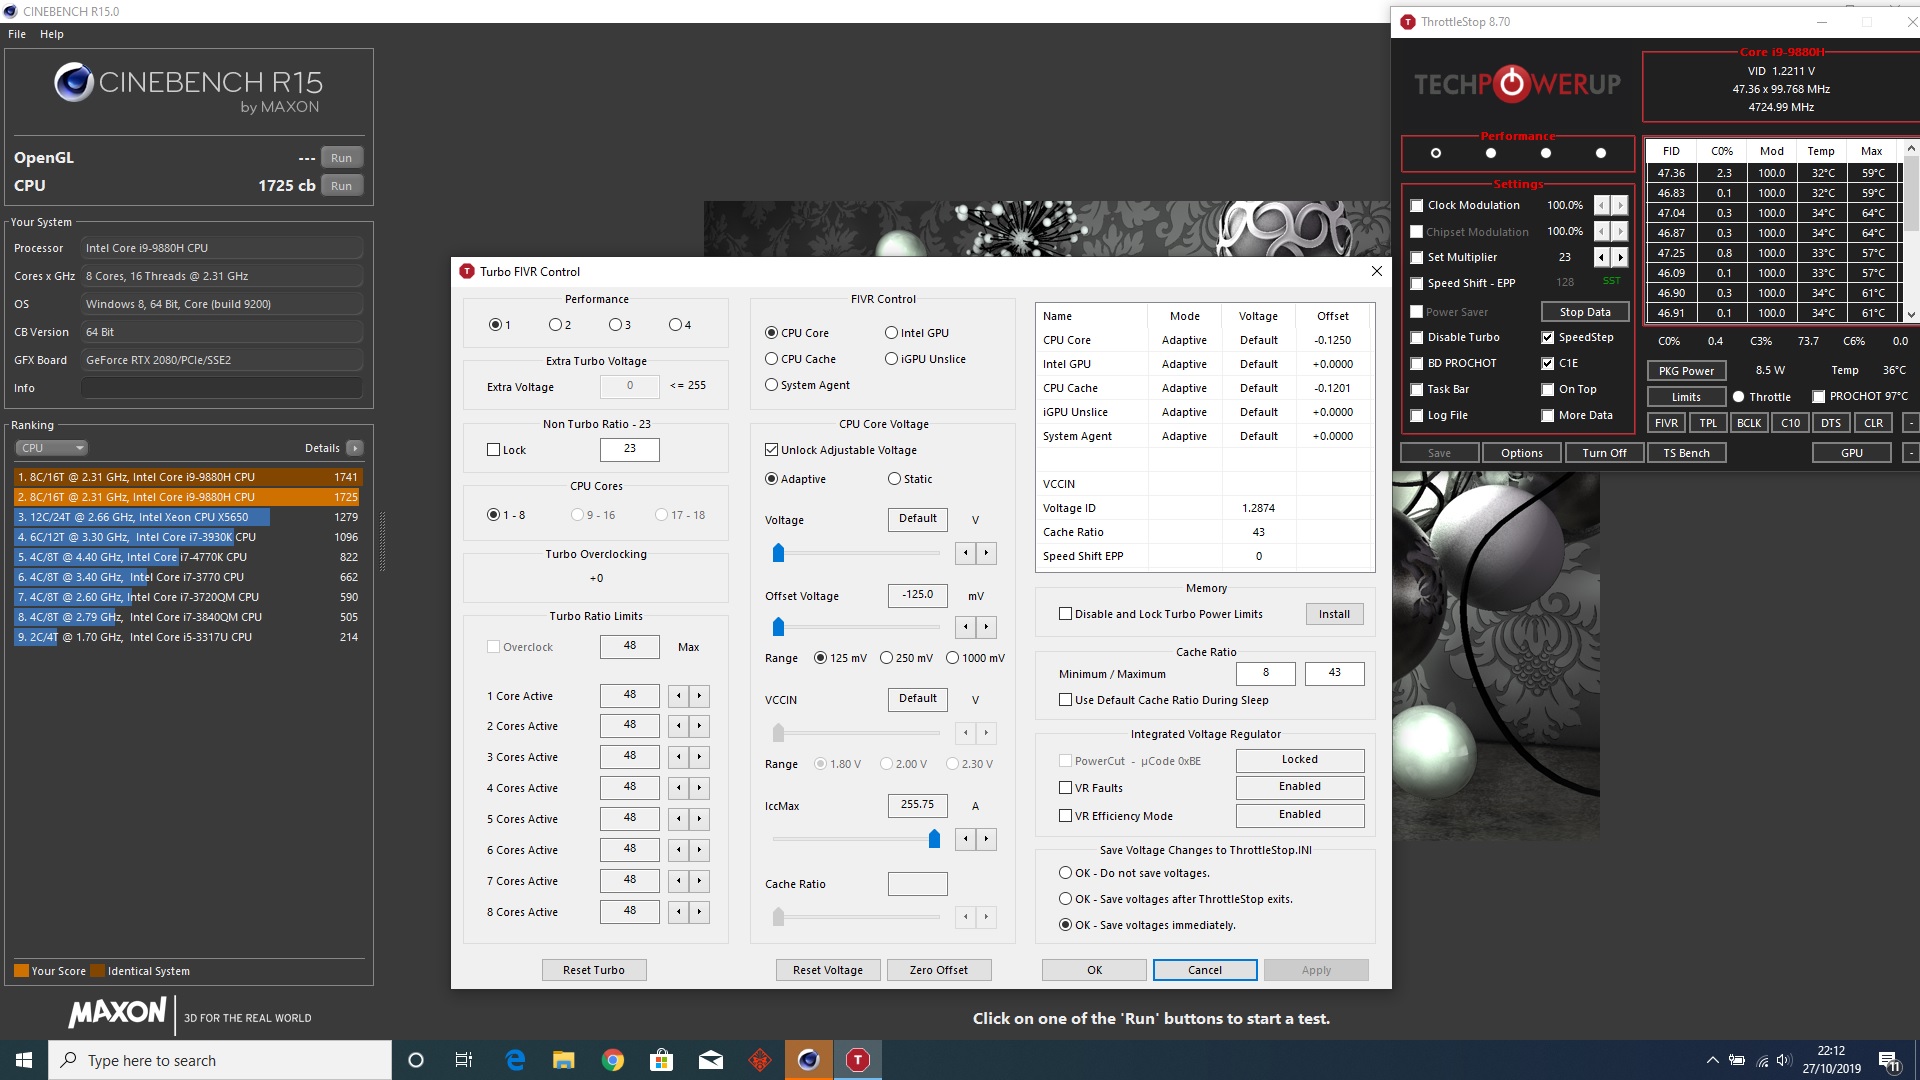The height and width of the screenshot is (1080, 1920).
Task: Select the CPU Cache radio button
Action: [772, 359]
